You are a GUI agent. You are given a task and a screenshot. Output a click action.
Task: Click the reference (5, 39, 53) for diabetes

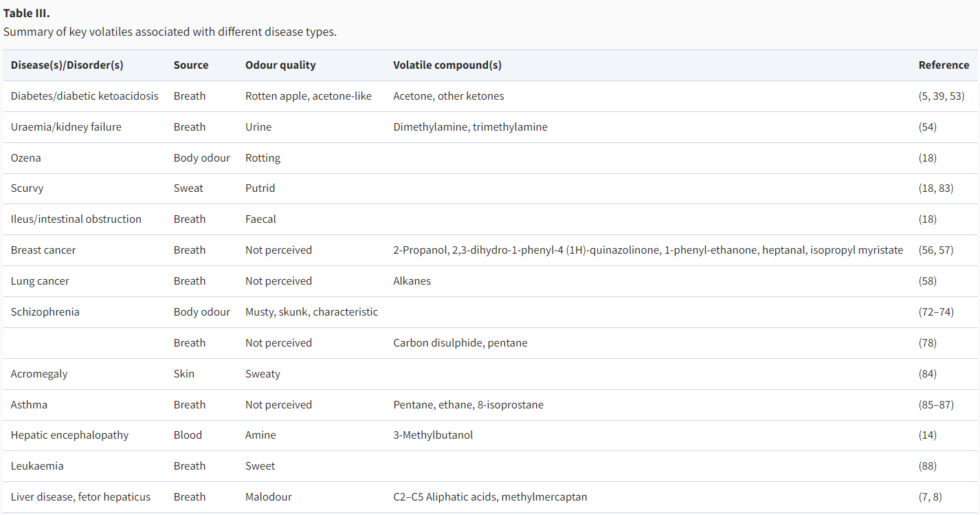coord(941,96)
